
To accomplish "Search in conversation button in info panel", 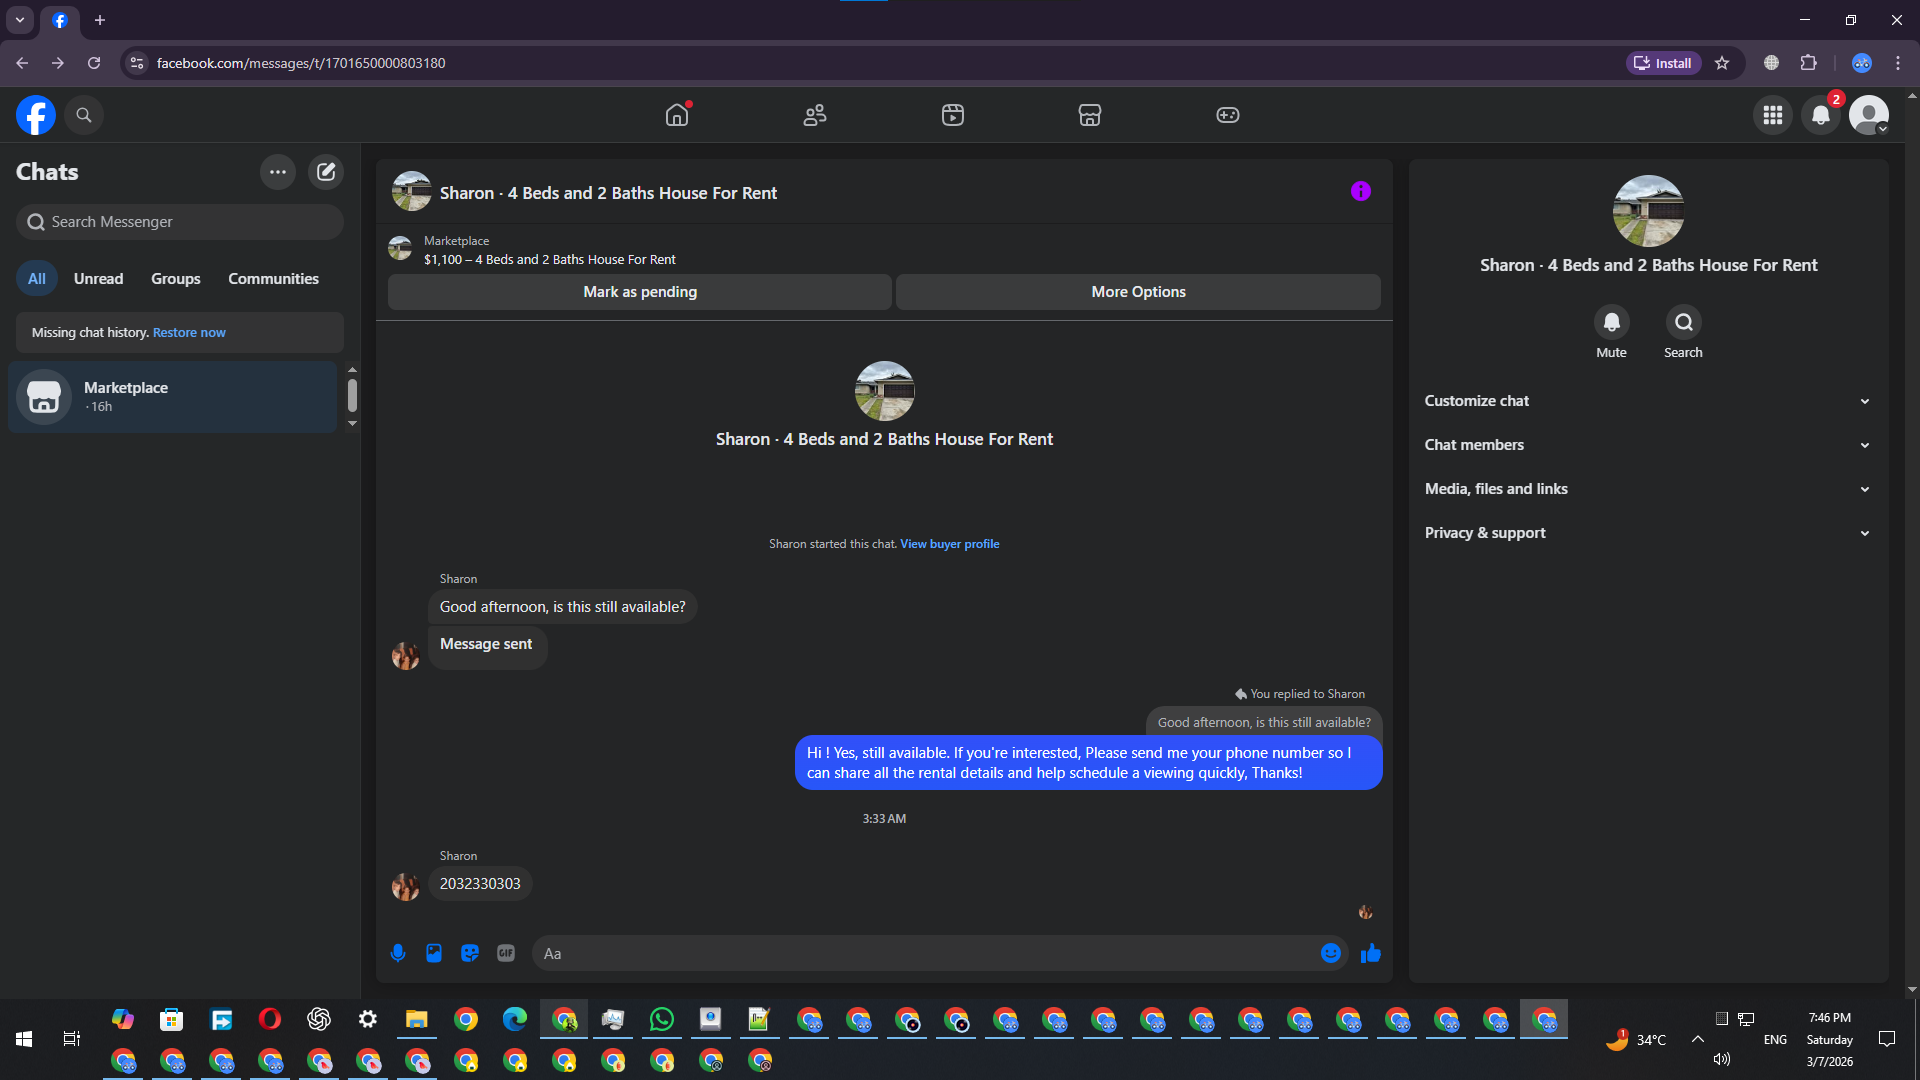I will tap(1684, 322).
